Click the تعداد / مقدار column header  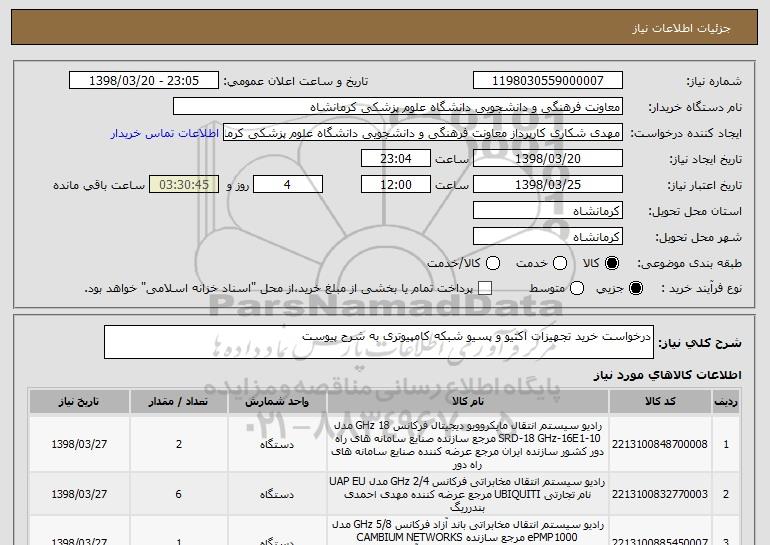tap(178, 402)
